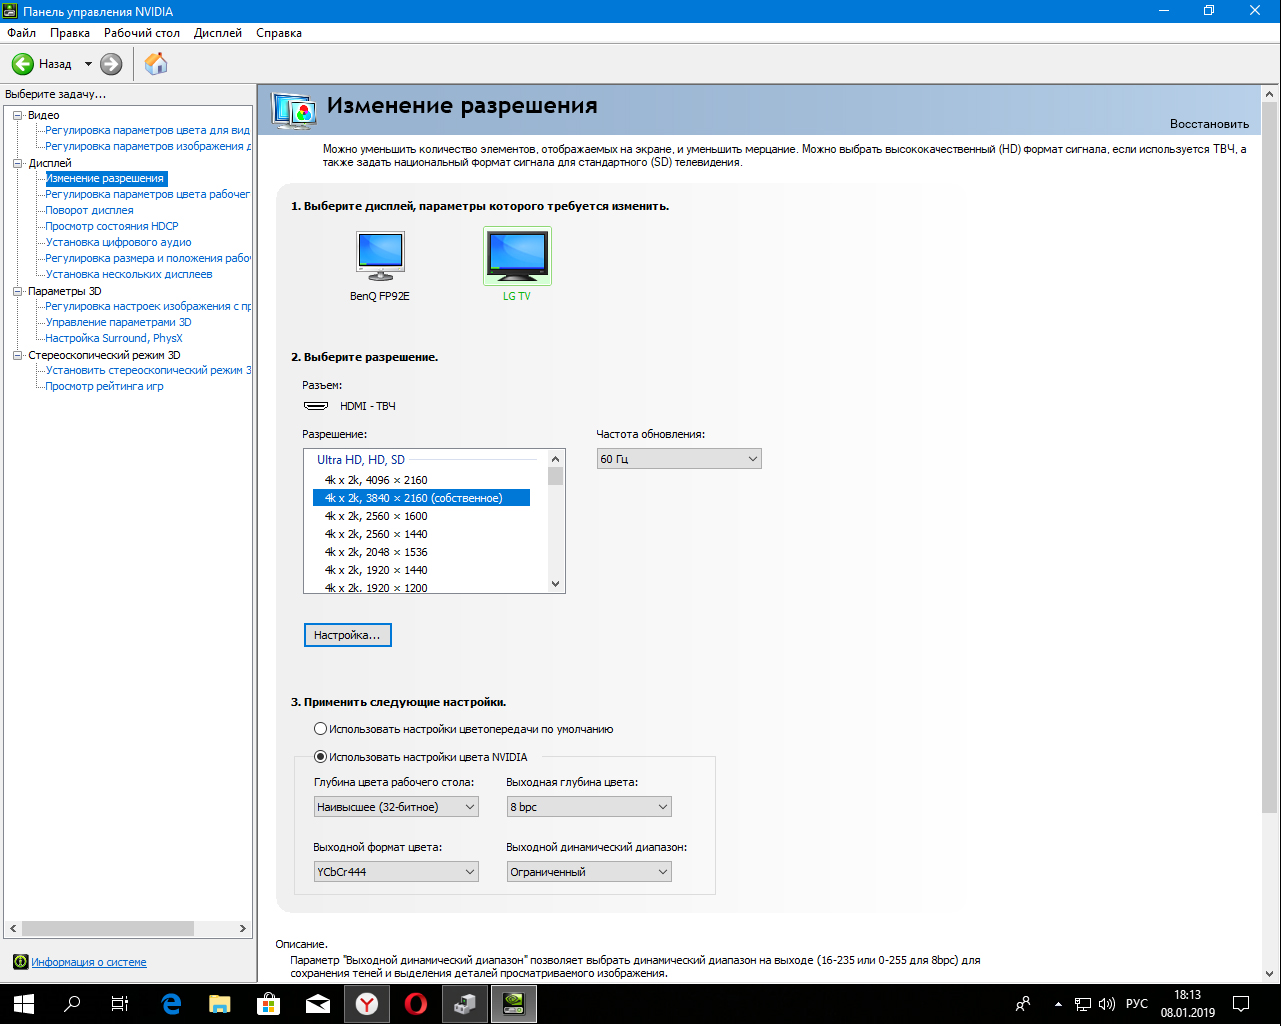Click the green Back arrow icon
1281x1026 pixels.
coord(23,64)
